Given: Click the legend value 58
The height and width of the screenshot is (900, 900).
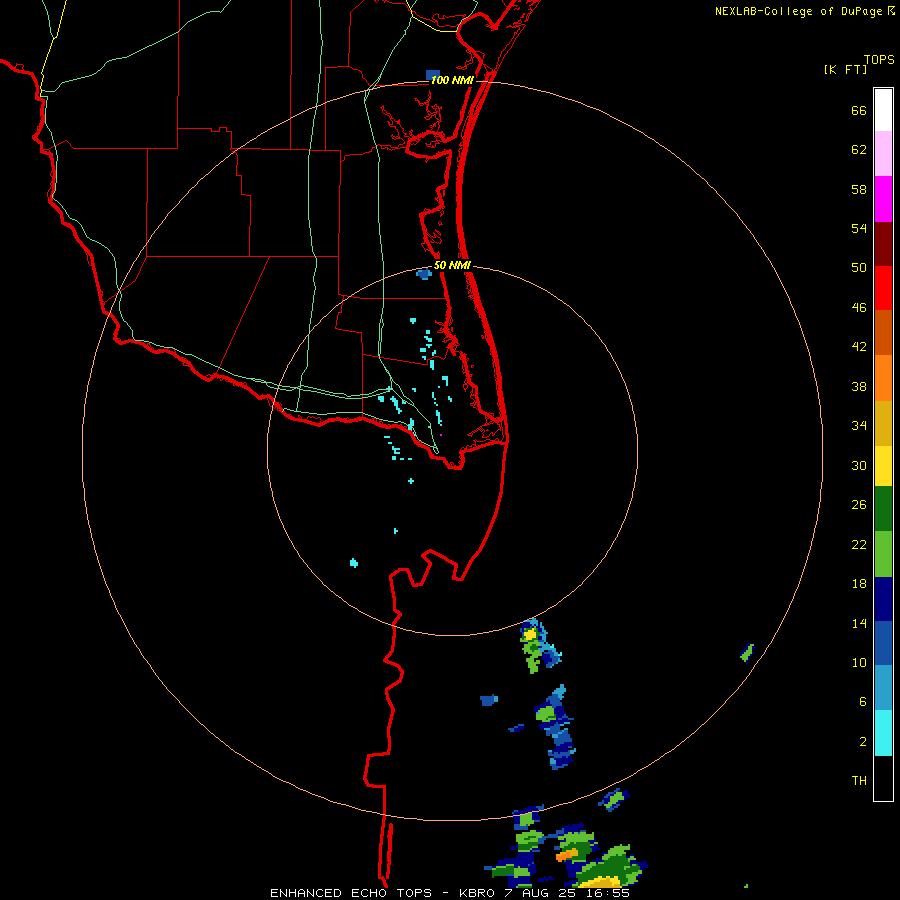Looking at the screenshot, I should coord(859,189).
